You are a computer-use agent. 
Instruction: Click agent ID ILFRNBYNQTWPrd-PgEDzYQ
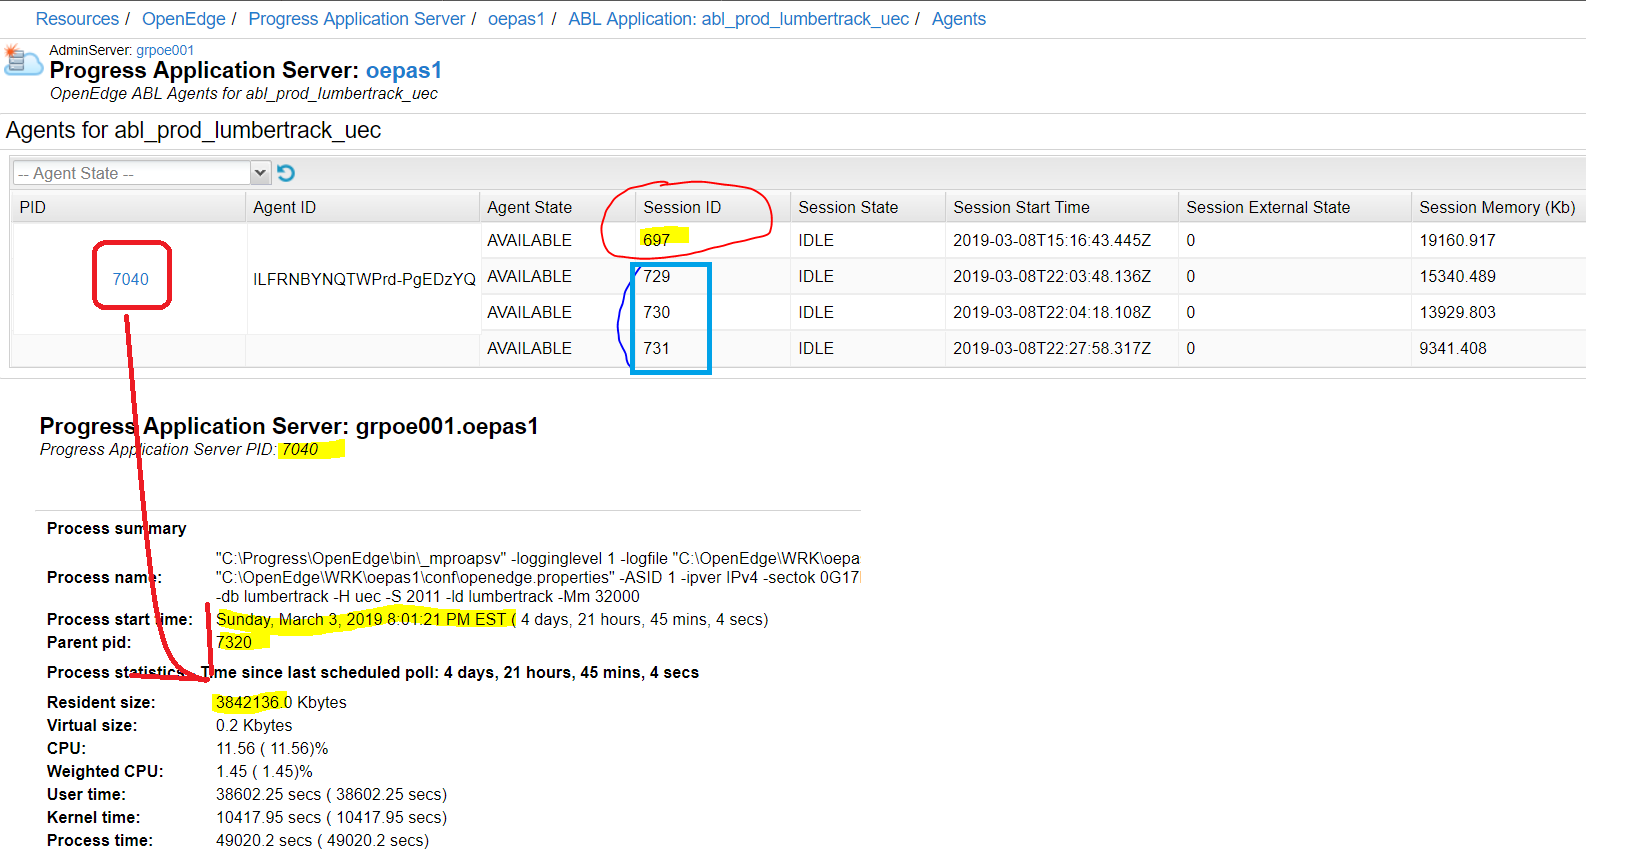(x=364, y=279)
